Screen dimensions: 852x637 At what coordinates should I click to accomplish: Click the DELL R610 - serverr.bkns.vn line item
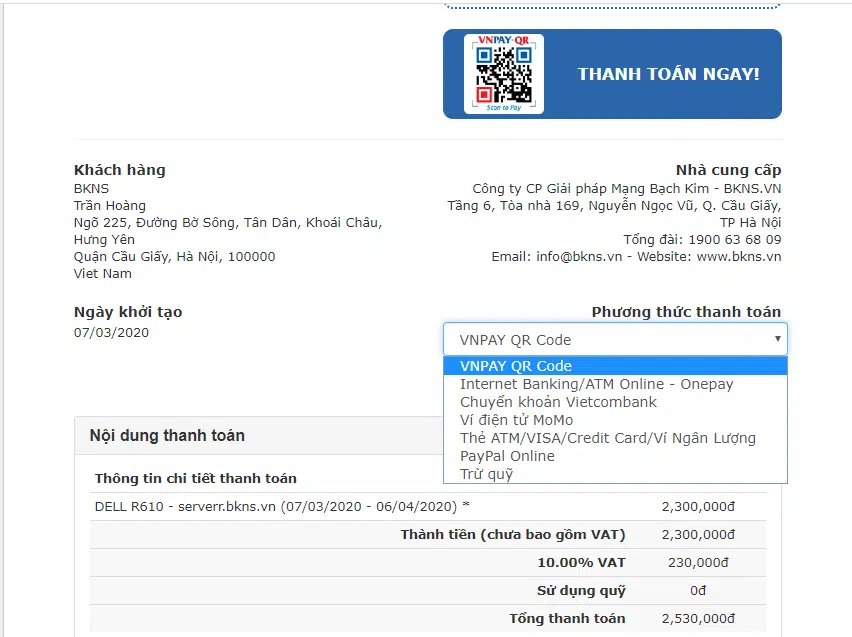point(282,507)
